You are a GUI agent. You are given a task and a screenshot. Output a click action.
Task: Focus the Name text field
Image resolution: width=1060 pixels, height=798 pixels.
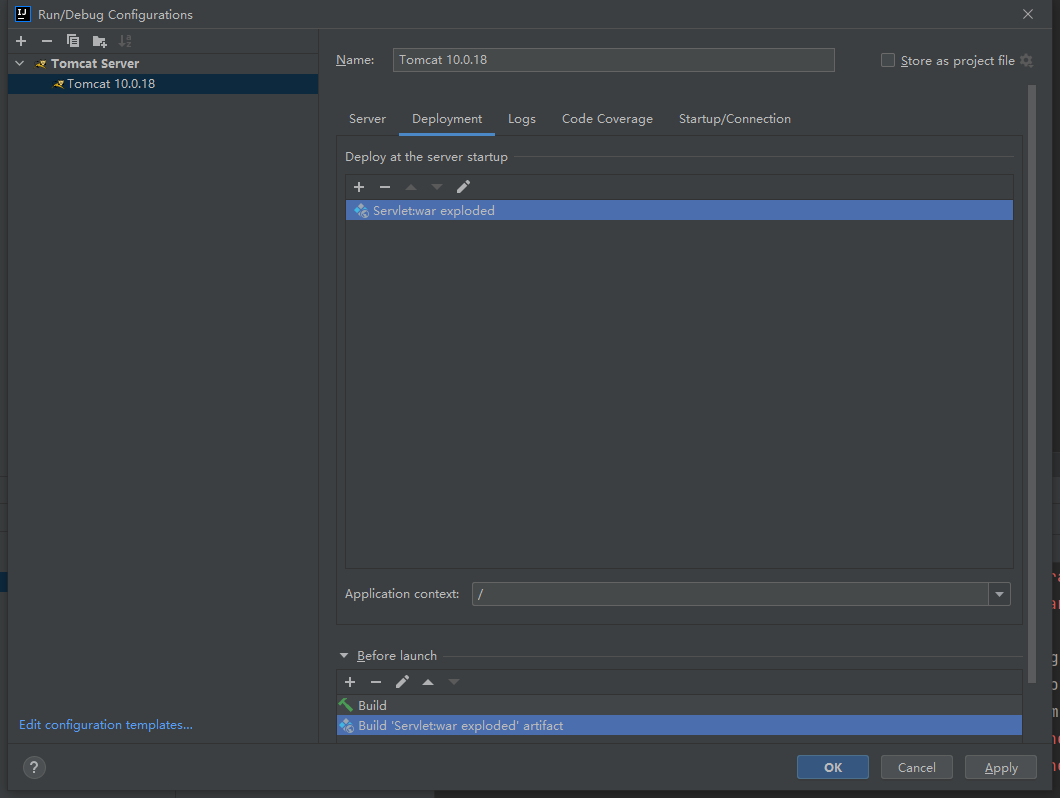pos(613,60)
